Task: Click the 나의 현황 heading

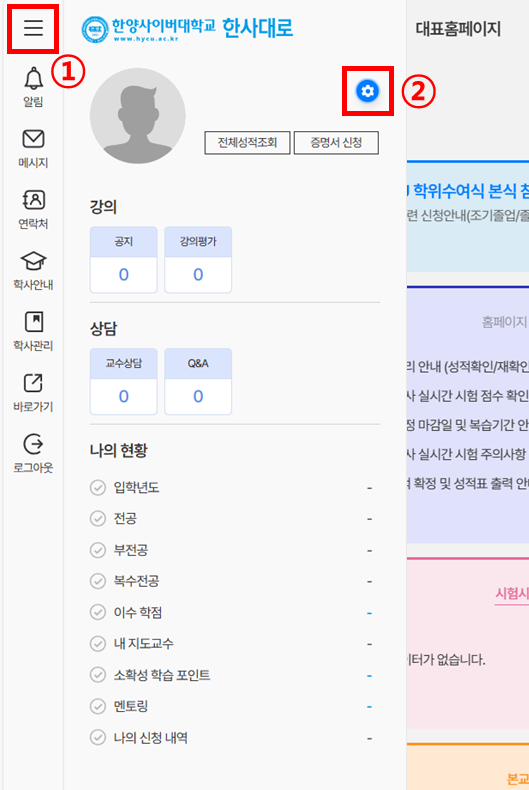Action: pos(118,450)
